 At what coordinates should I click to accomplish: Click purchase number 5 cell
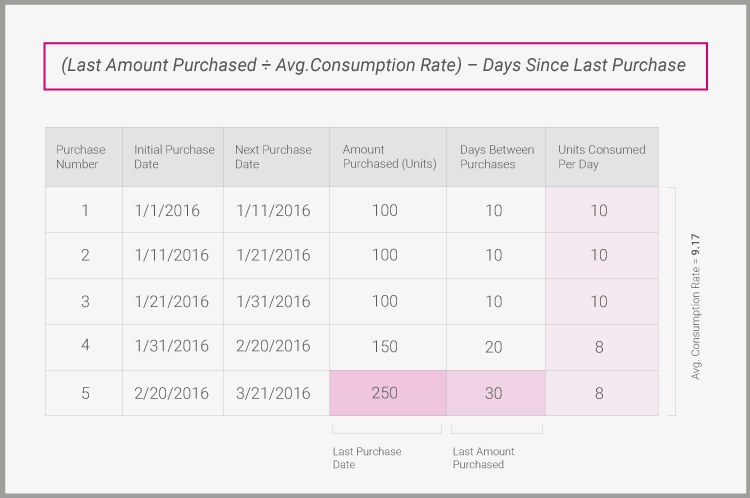(x=85, y=393)
